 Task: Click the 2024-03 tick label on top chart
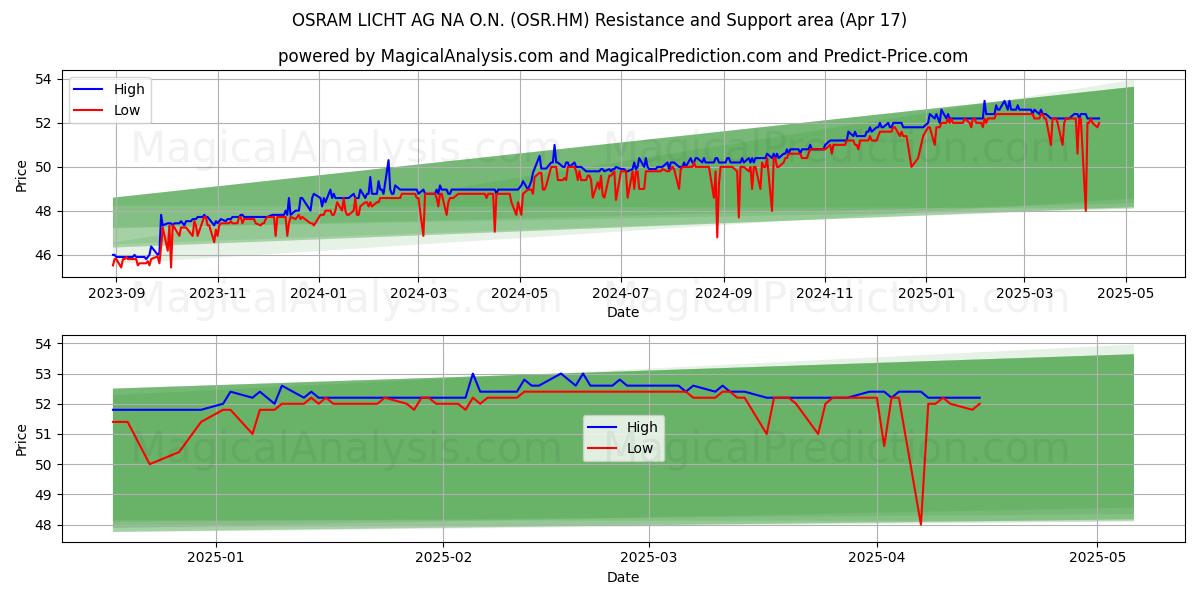(x=418, y=295)
